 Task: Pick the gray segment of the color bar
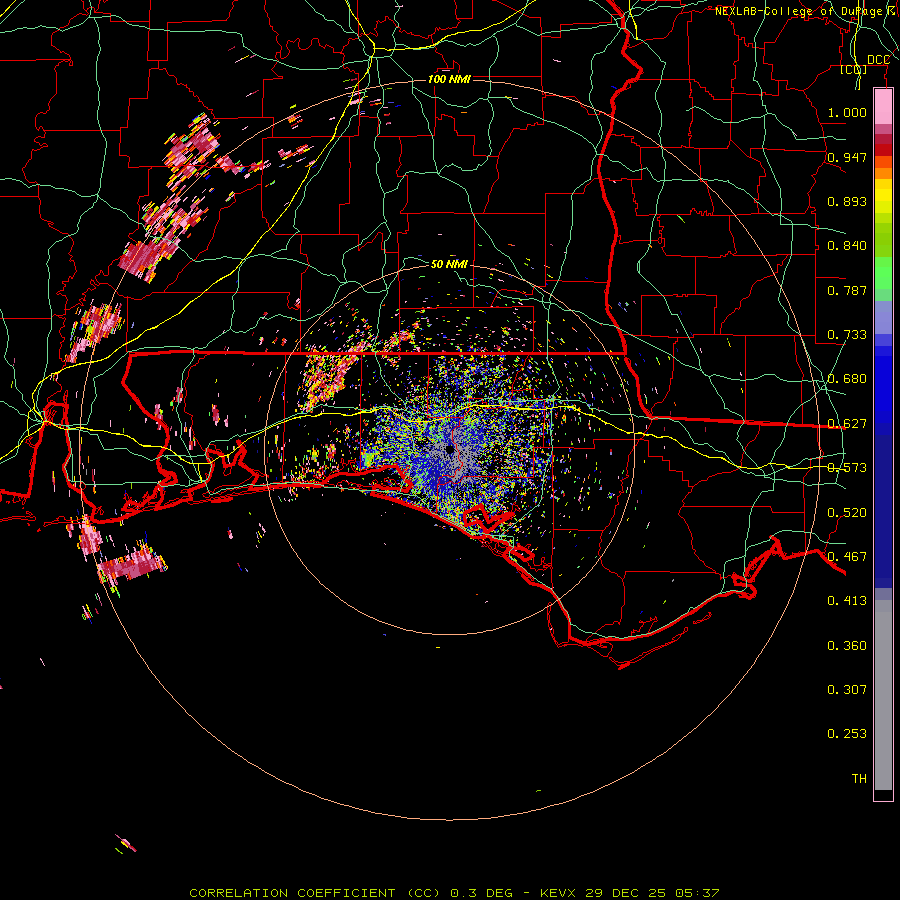(x=883, y=695)
